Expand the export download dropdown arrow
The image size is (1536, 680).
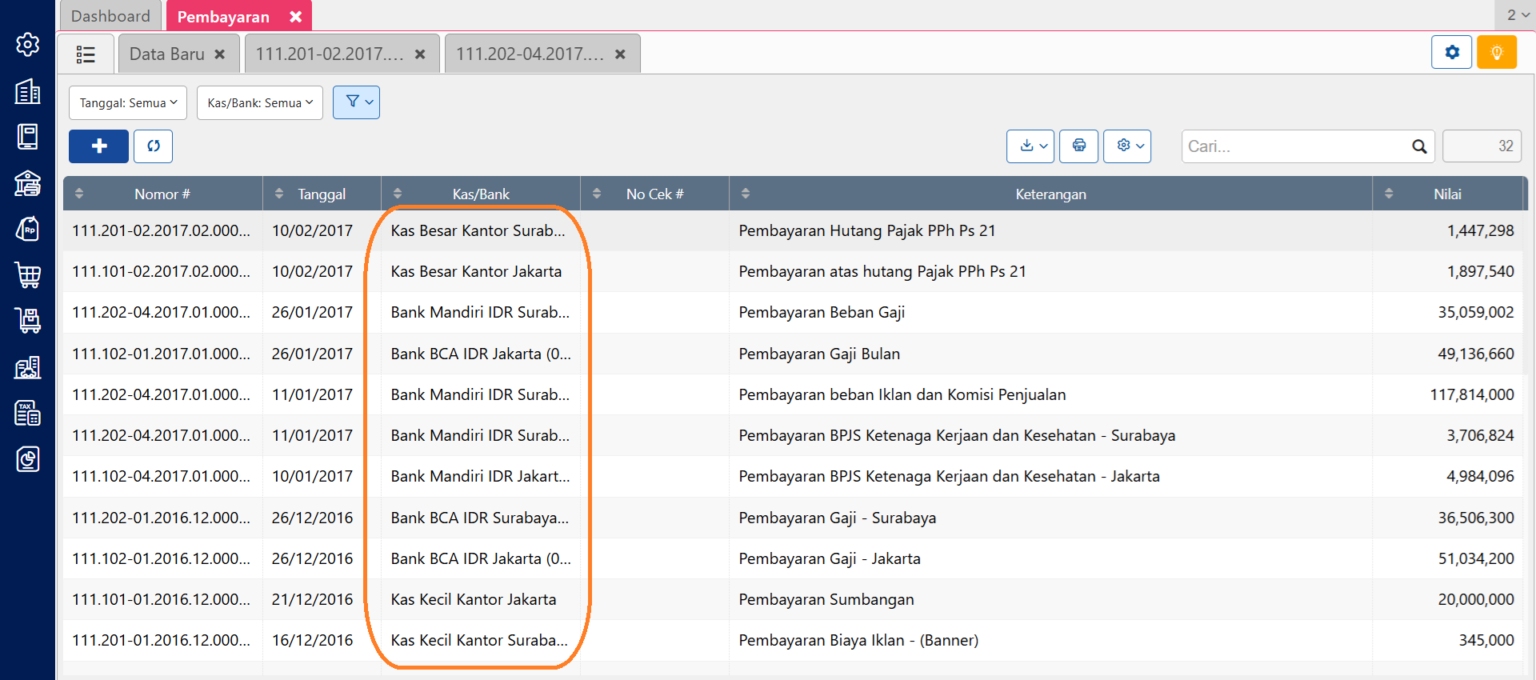click(1042, 146)
